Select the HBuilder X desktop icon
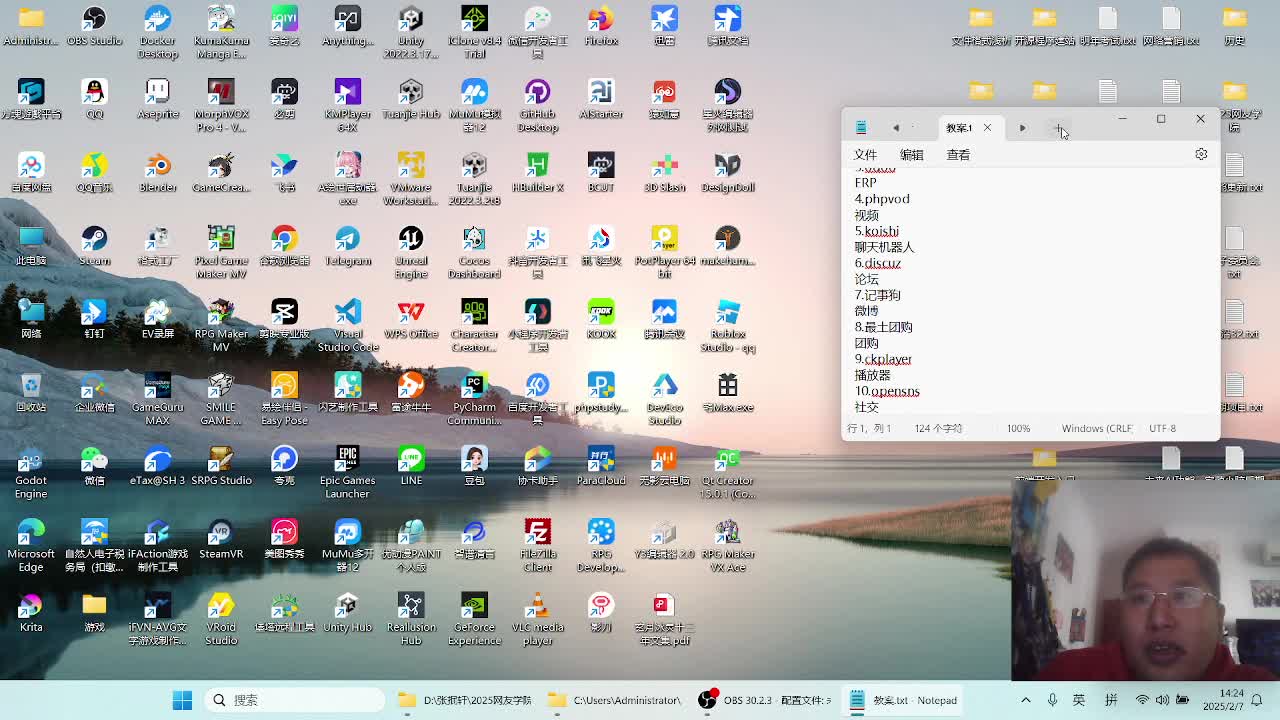The width and height of the screenshot is (1280, 720). click(x=537, y=173)
